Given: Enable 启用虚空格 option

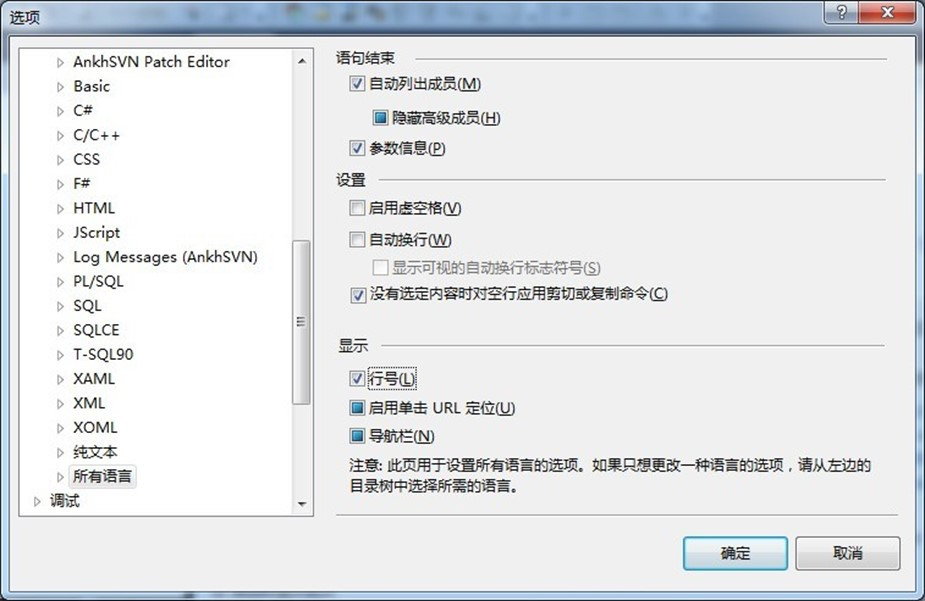Looking at the screenshot, I should point(357,208).
